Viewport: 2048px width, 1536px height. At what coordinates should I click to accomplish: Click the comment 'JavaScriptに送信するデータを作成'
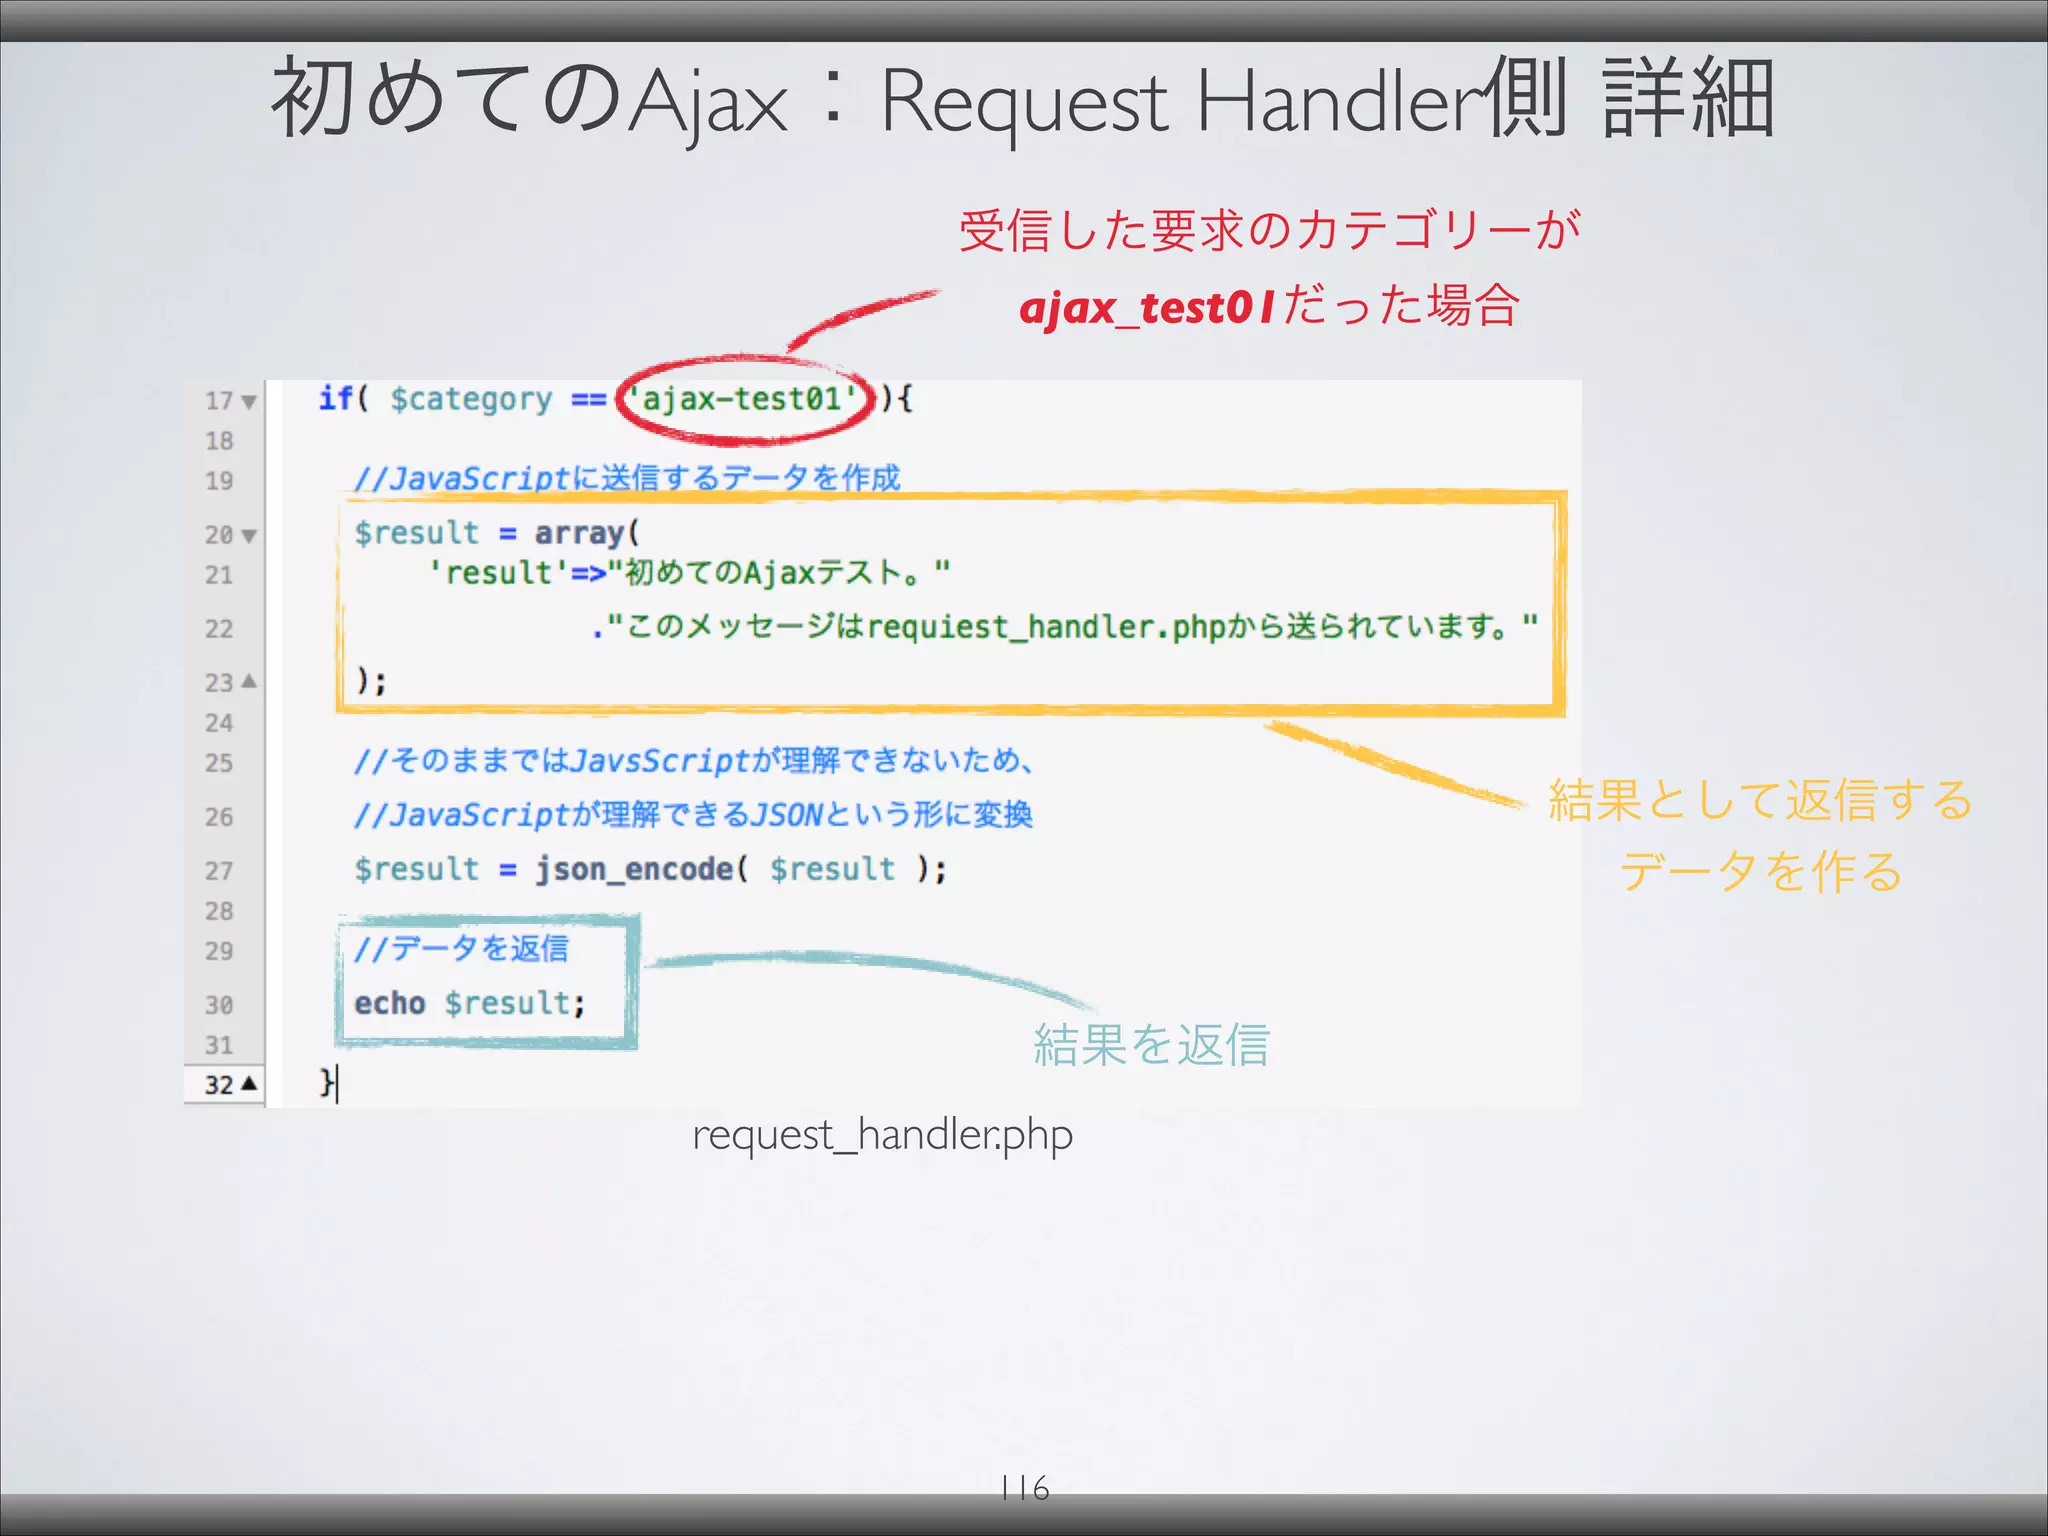[x=628, y=478]
